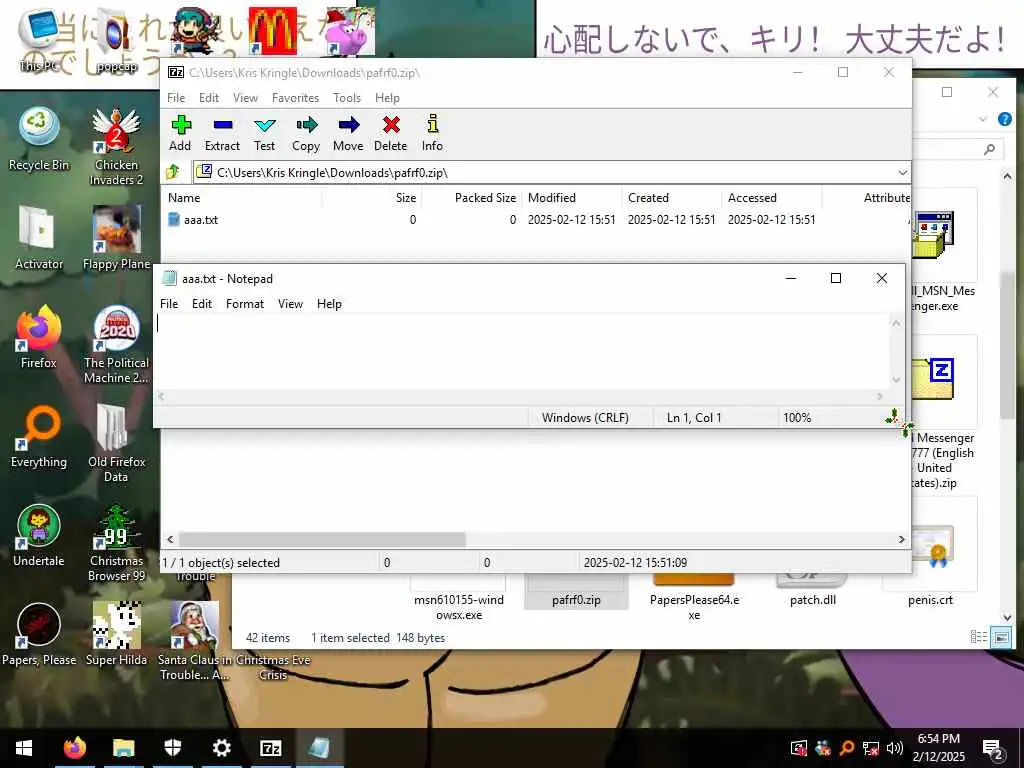This screenshot has height=768, width=1024.
Task: Open the Notepad Help menu
Action: point(329,304)
